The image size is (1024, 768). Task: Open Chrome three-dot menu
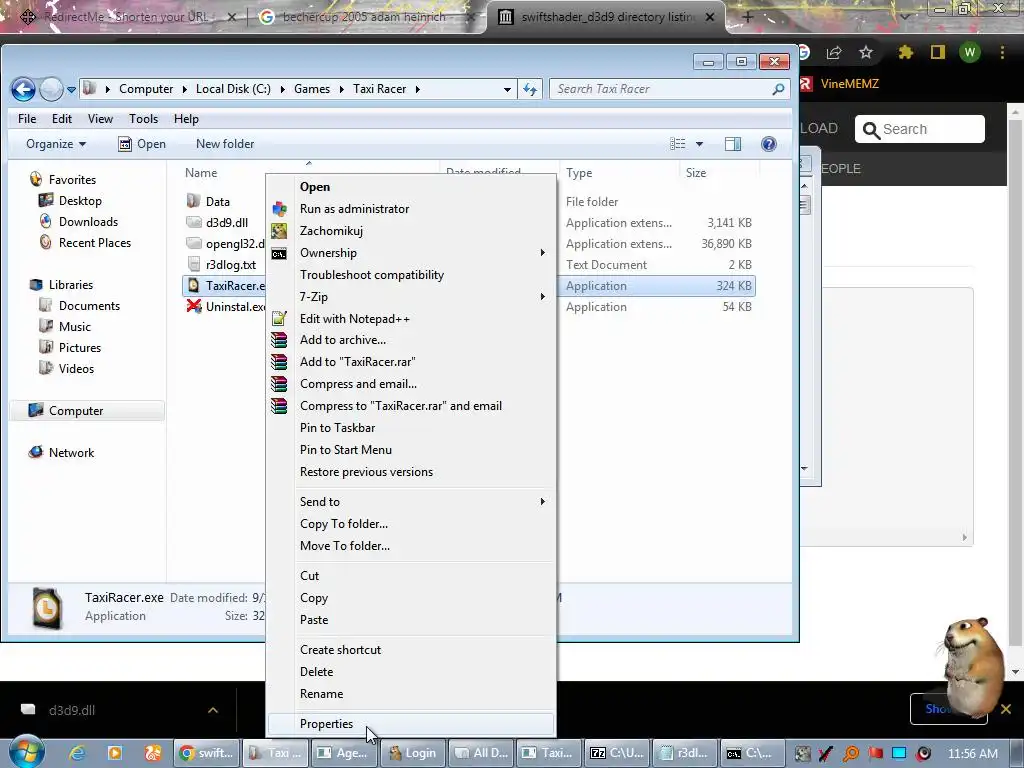(1002, 52)
